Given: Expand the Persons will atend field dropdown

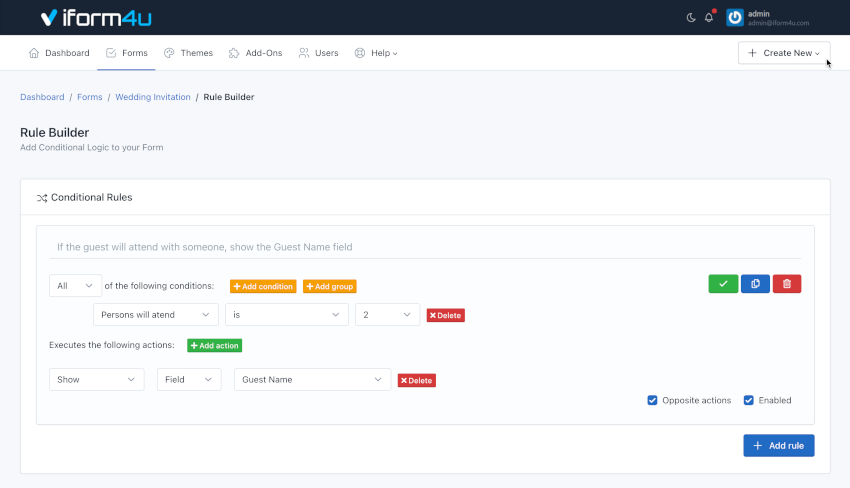Looking at the screenshot, I should point(155,315).
